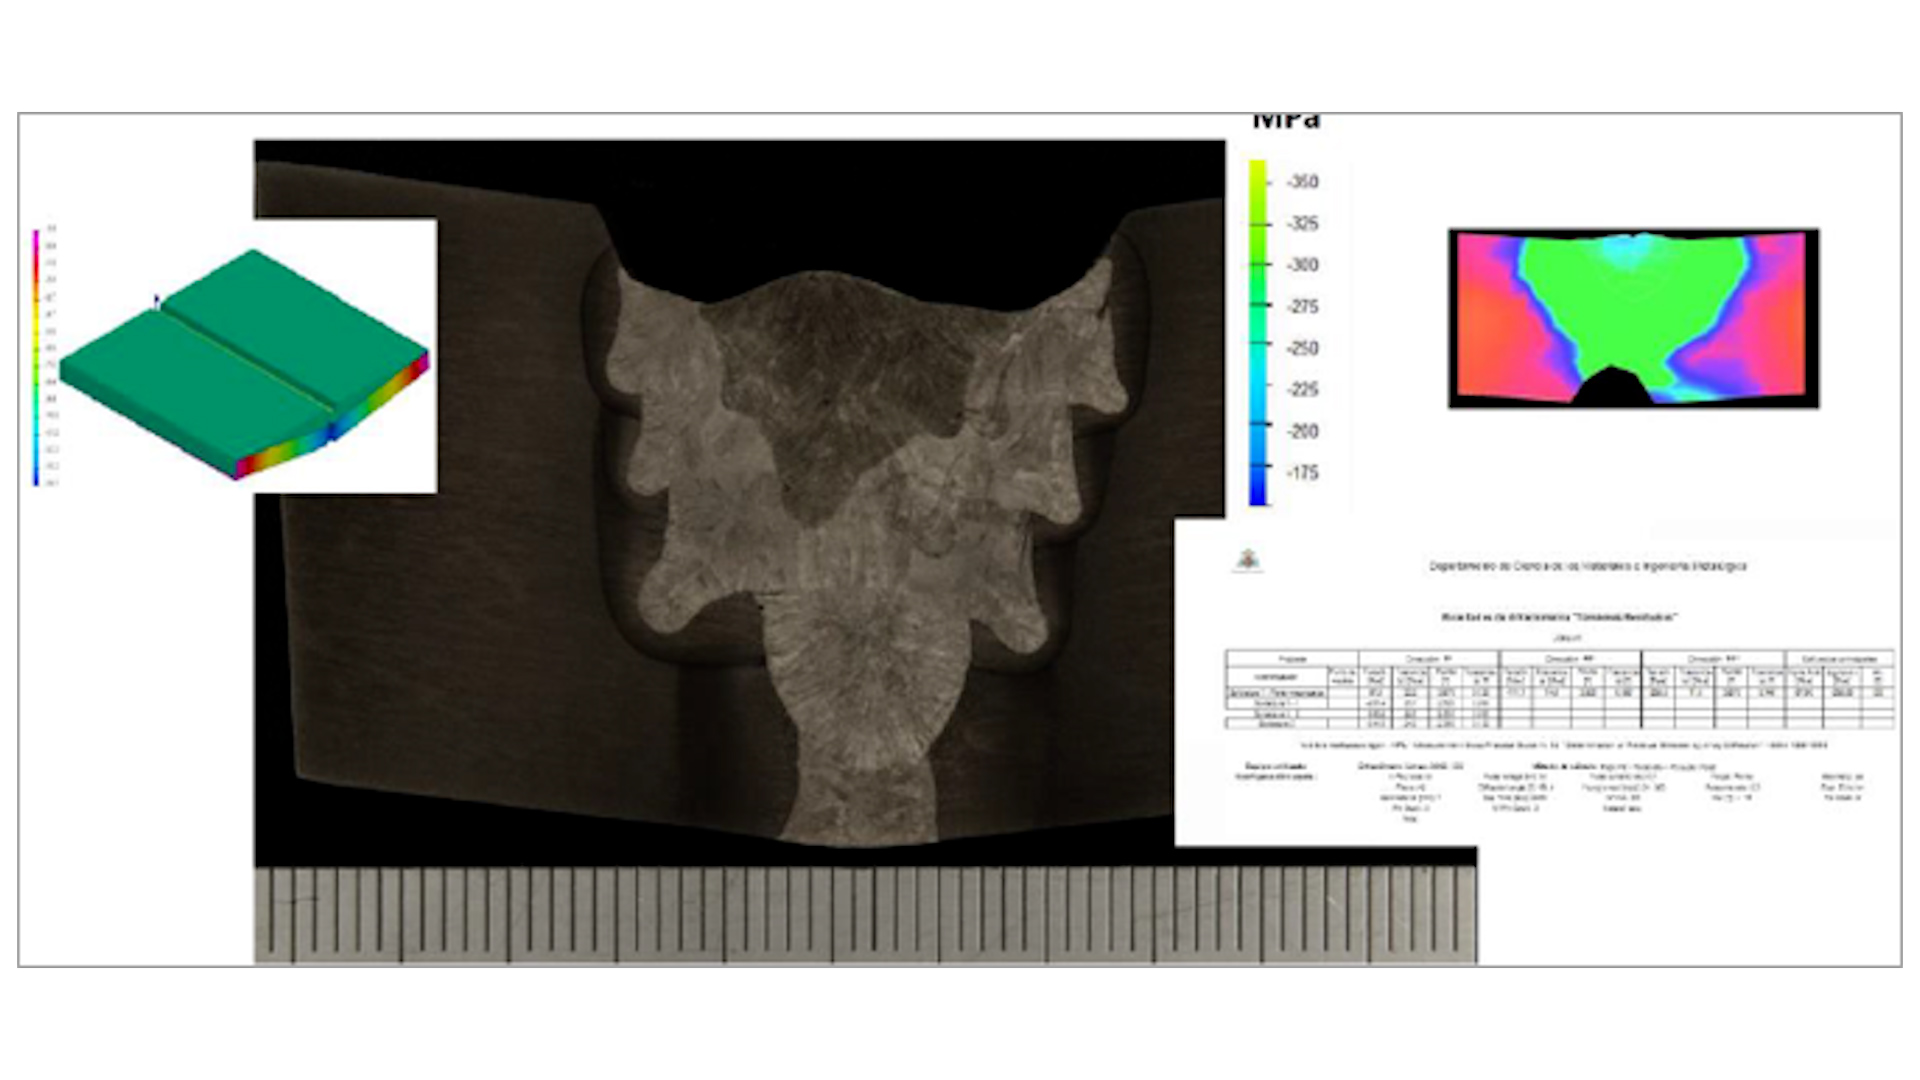Click the -350 label on the MPa scale
Screen dimensions: 1920x1080
(x=1302, y=182)
